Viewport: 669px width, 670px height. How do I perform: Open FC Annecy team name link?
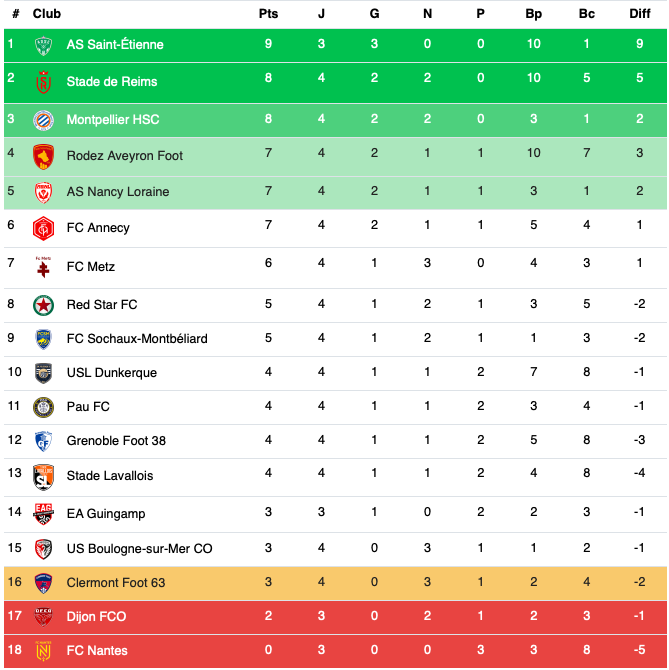(98, 228)
